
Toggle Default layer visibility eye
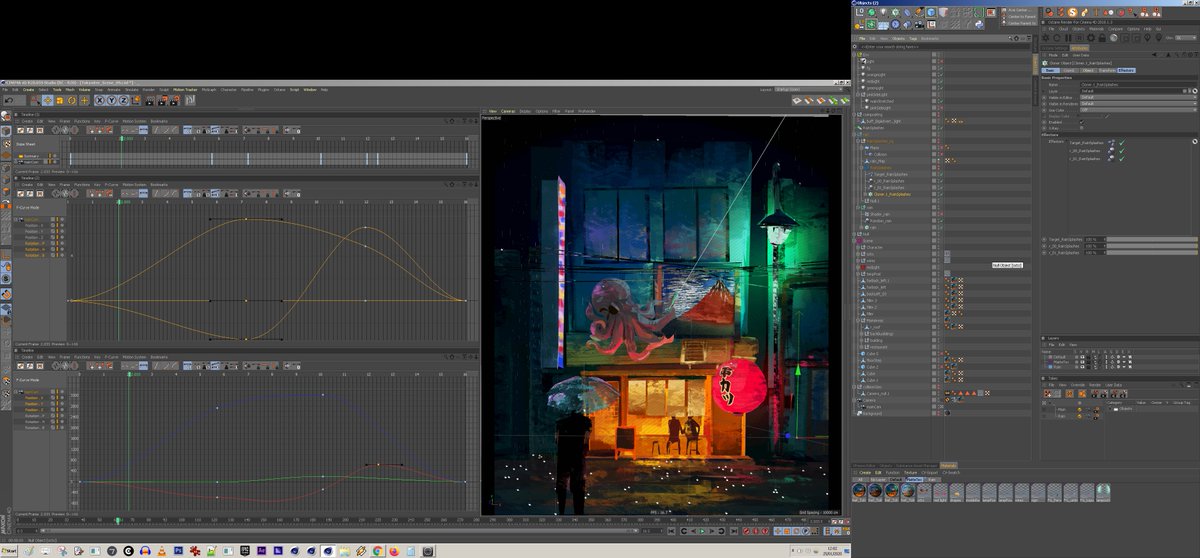click(1082, 357)
